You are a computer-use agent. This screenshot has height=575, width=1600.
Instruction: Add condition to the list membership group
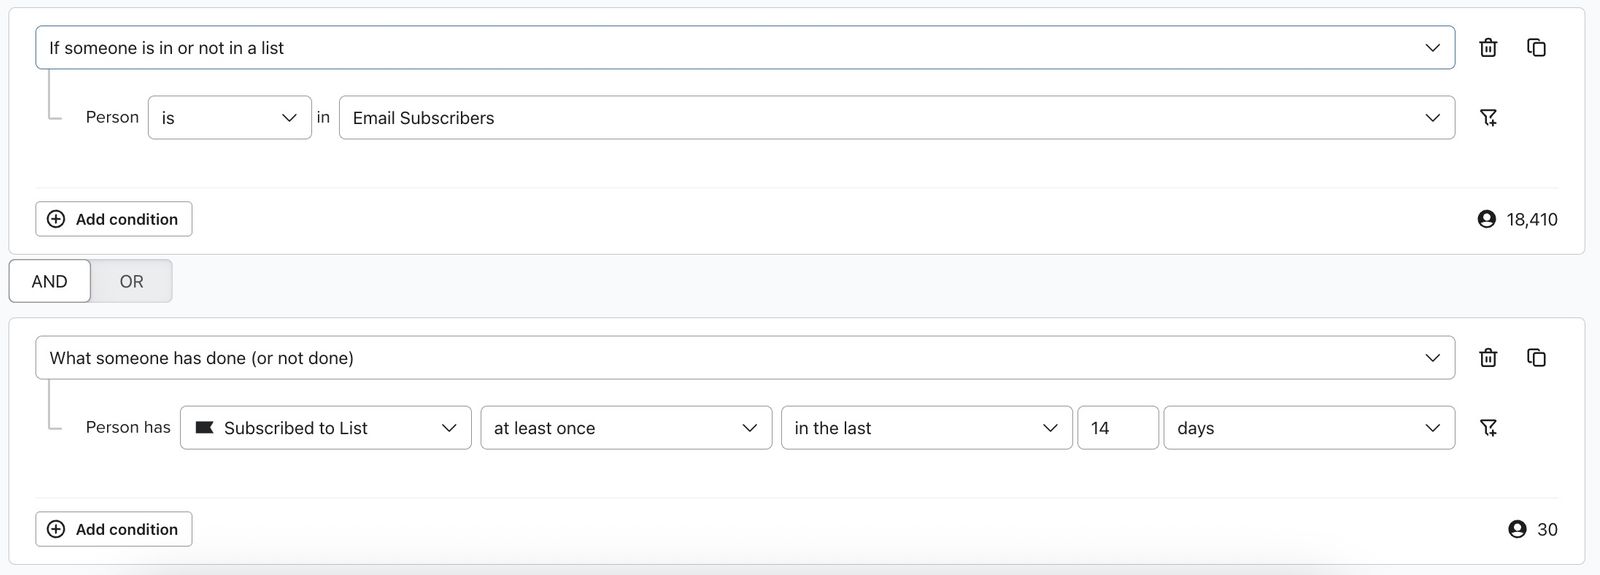click(114, 219)
